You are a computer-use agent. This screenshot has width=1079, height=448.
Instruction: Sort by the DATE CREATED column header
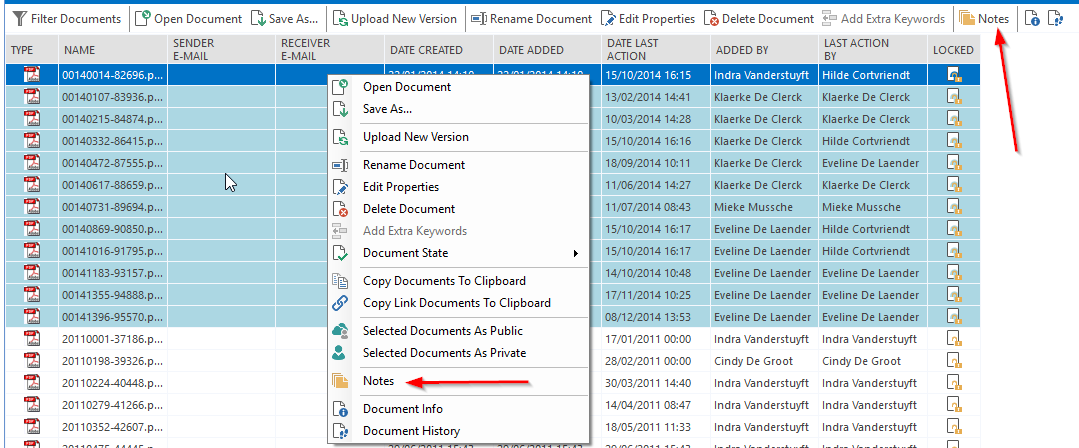(439, 50)
